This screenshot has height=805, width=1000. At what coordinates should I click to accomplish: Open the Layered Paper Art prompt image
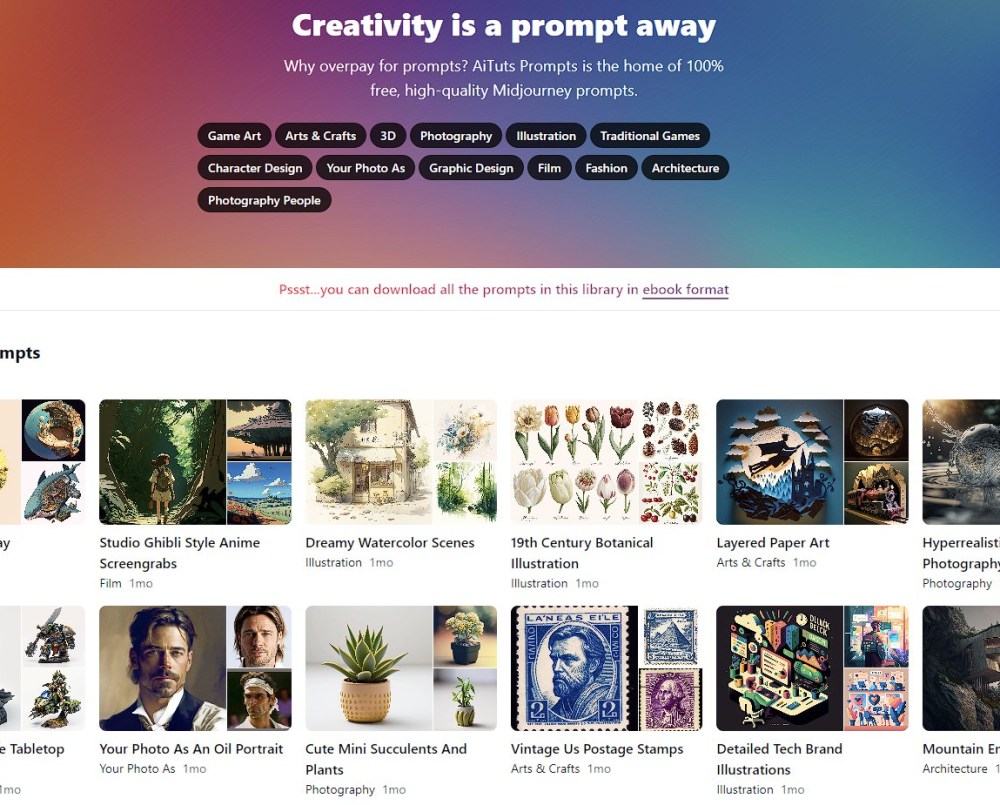812,462
